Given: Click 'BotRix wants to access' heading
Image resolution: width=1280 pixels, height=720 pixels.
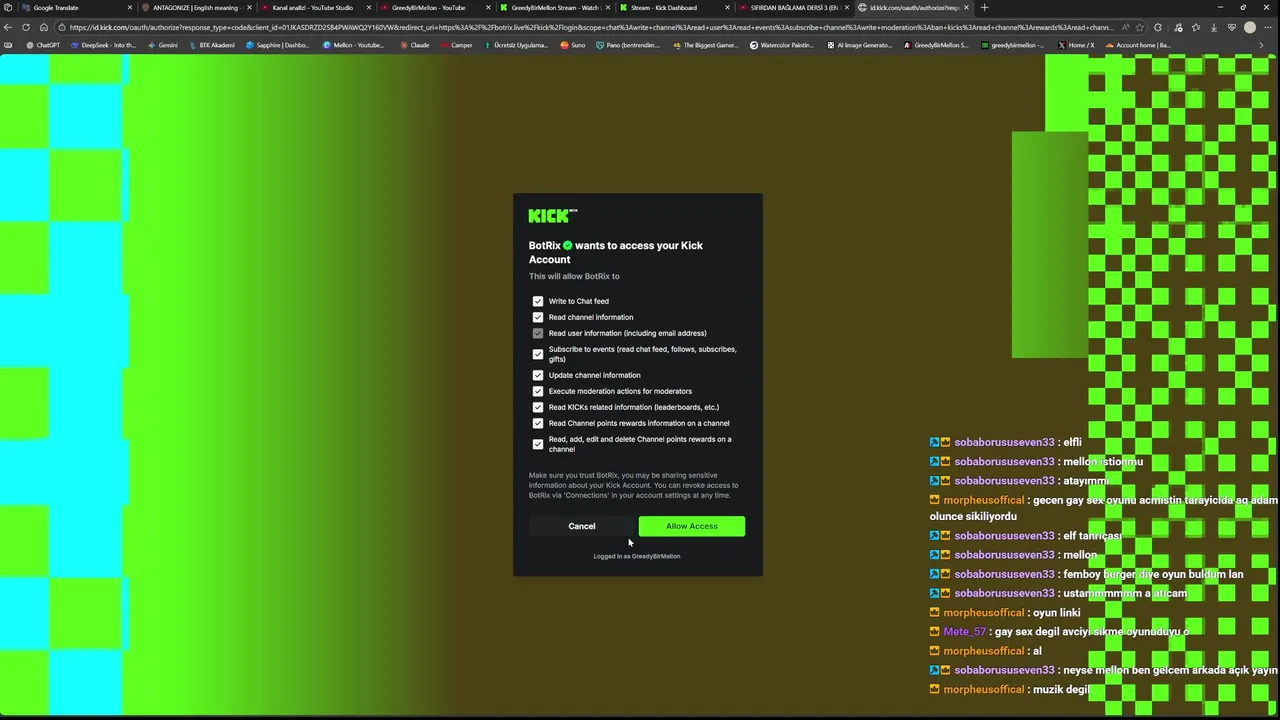Looking at the screenshot, I should point(616,252).
